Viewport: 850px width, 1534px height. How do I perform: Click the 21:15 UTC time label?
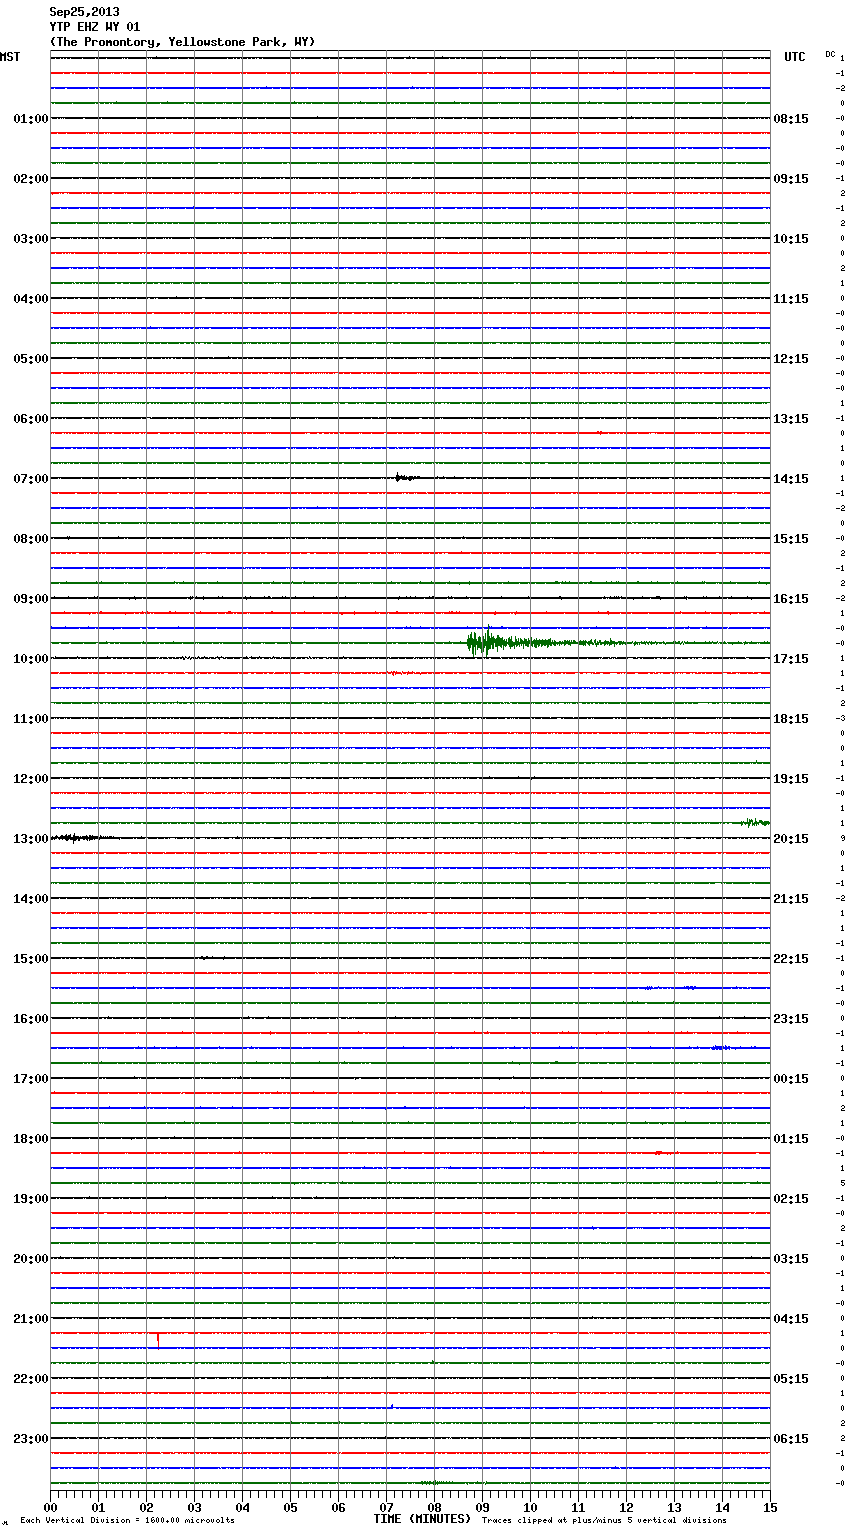pyautogui.click(x=791, y=899)
